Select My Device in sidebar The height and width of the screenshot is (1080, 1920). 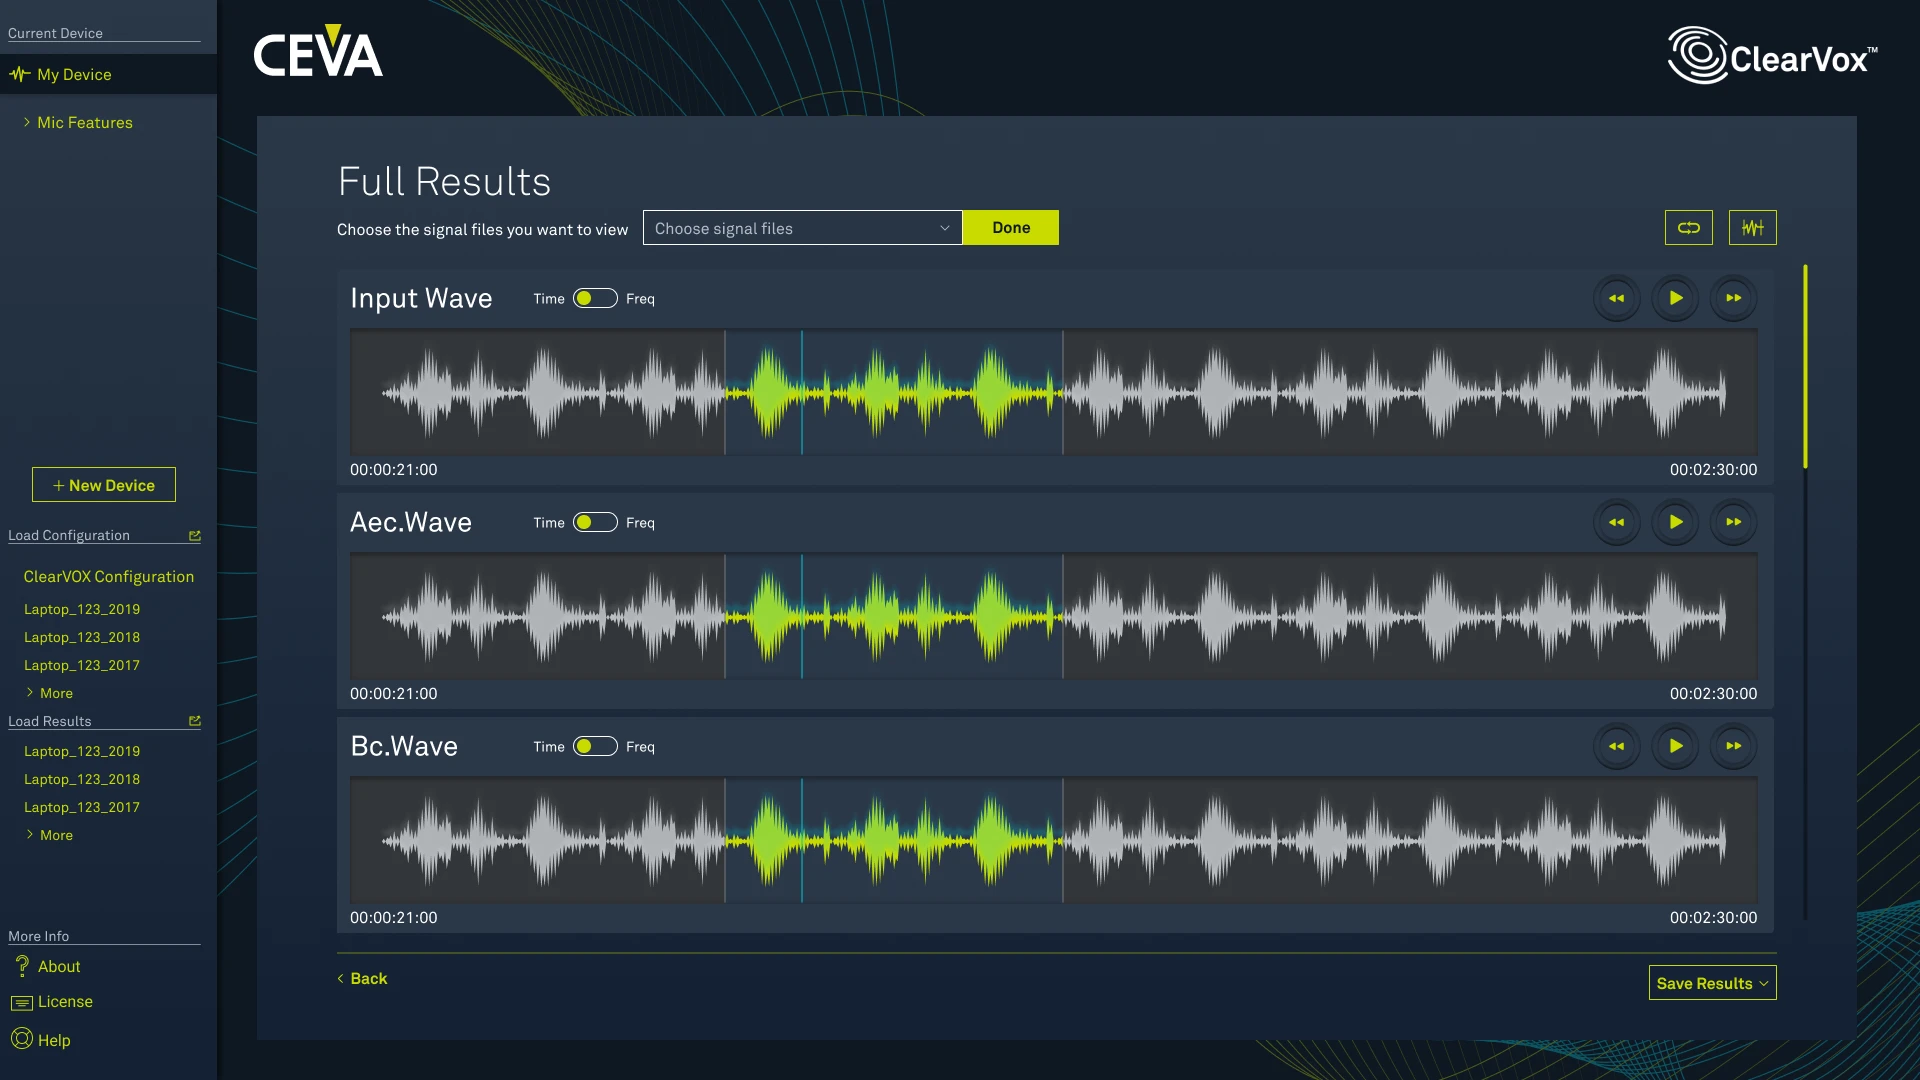74,75
